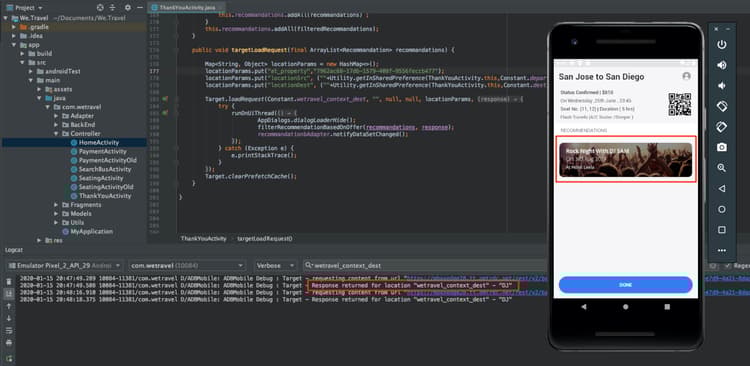Image resolution: width=750 pixels, height=366 pixels.
Task: Open the Project view selector
Action: pos(25,8)
